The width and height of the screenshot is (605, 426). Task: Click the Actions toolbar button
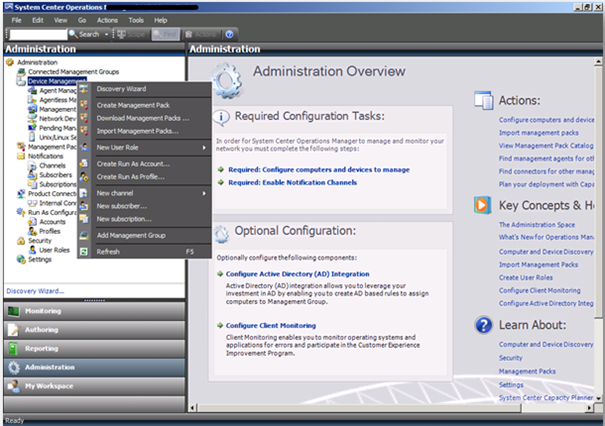(x=201, y=34)
